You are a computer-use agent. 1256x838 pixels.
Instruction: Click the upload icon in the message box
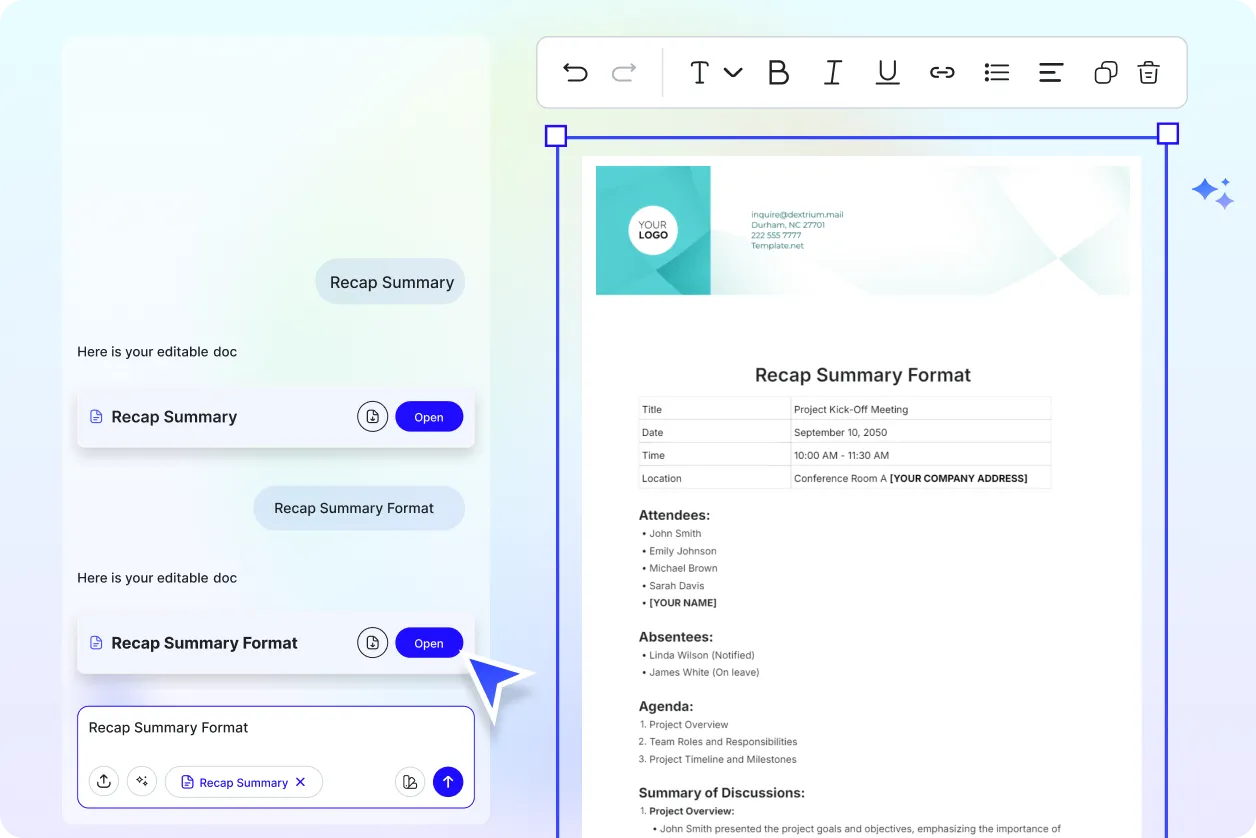click(104, 781)
